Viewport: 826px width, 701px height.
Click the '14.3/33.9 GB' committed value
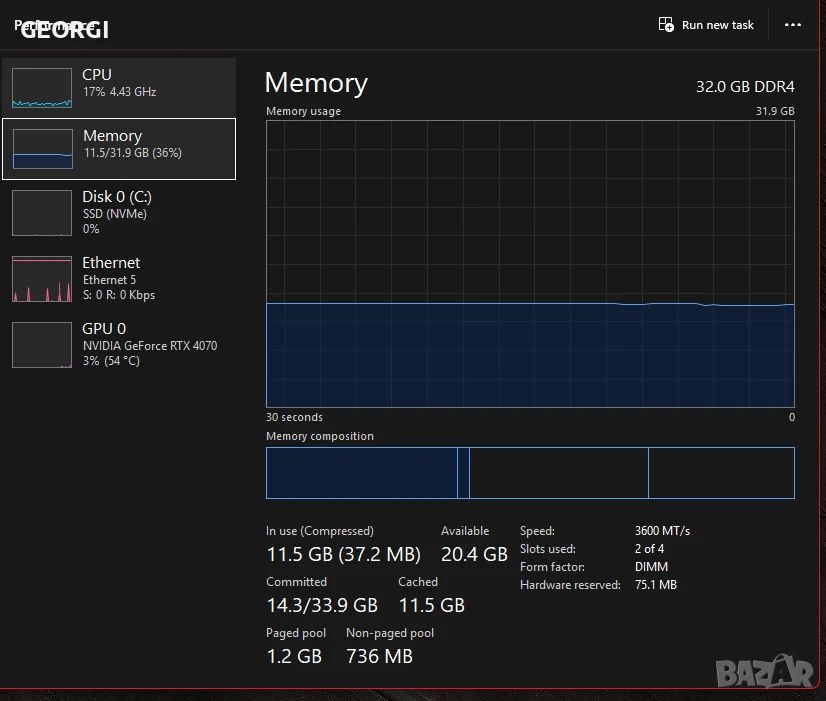click(x=322, y=605)
